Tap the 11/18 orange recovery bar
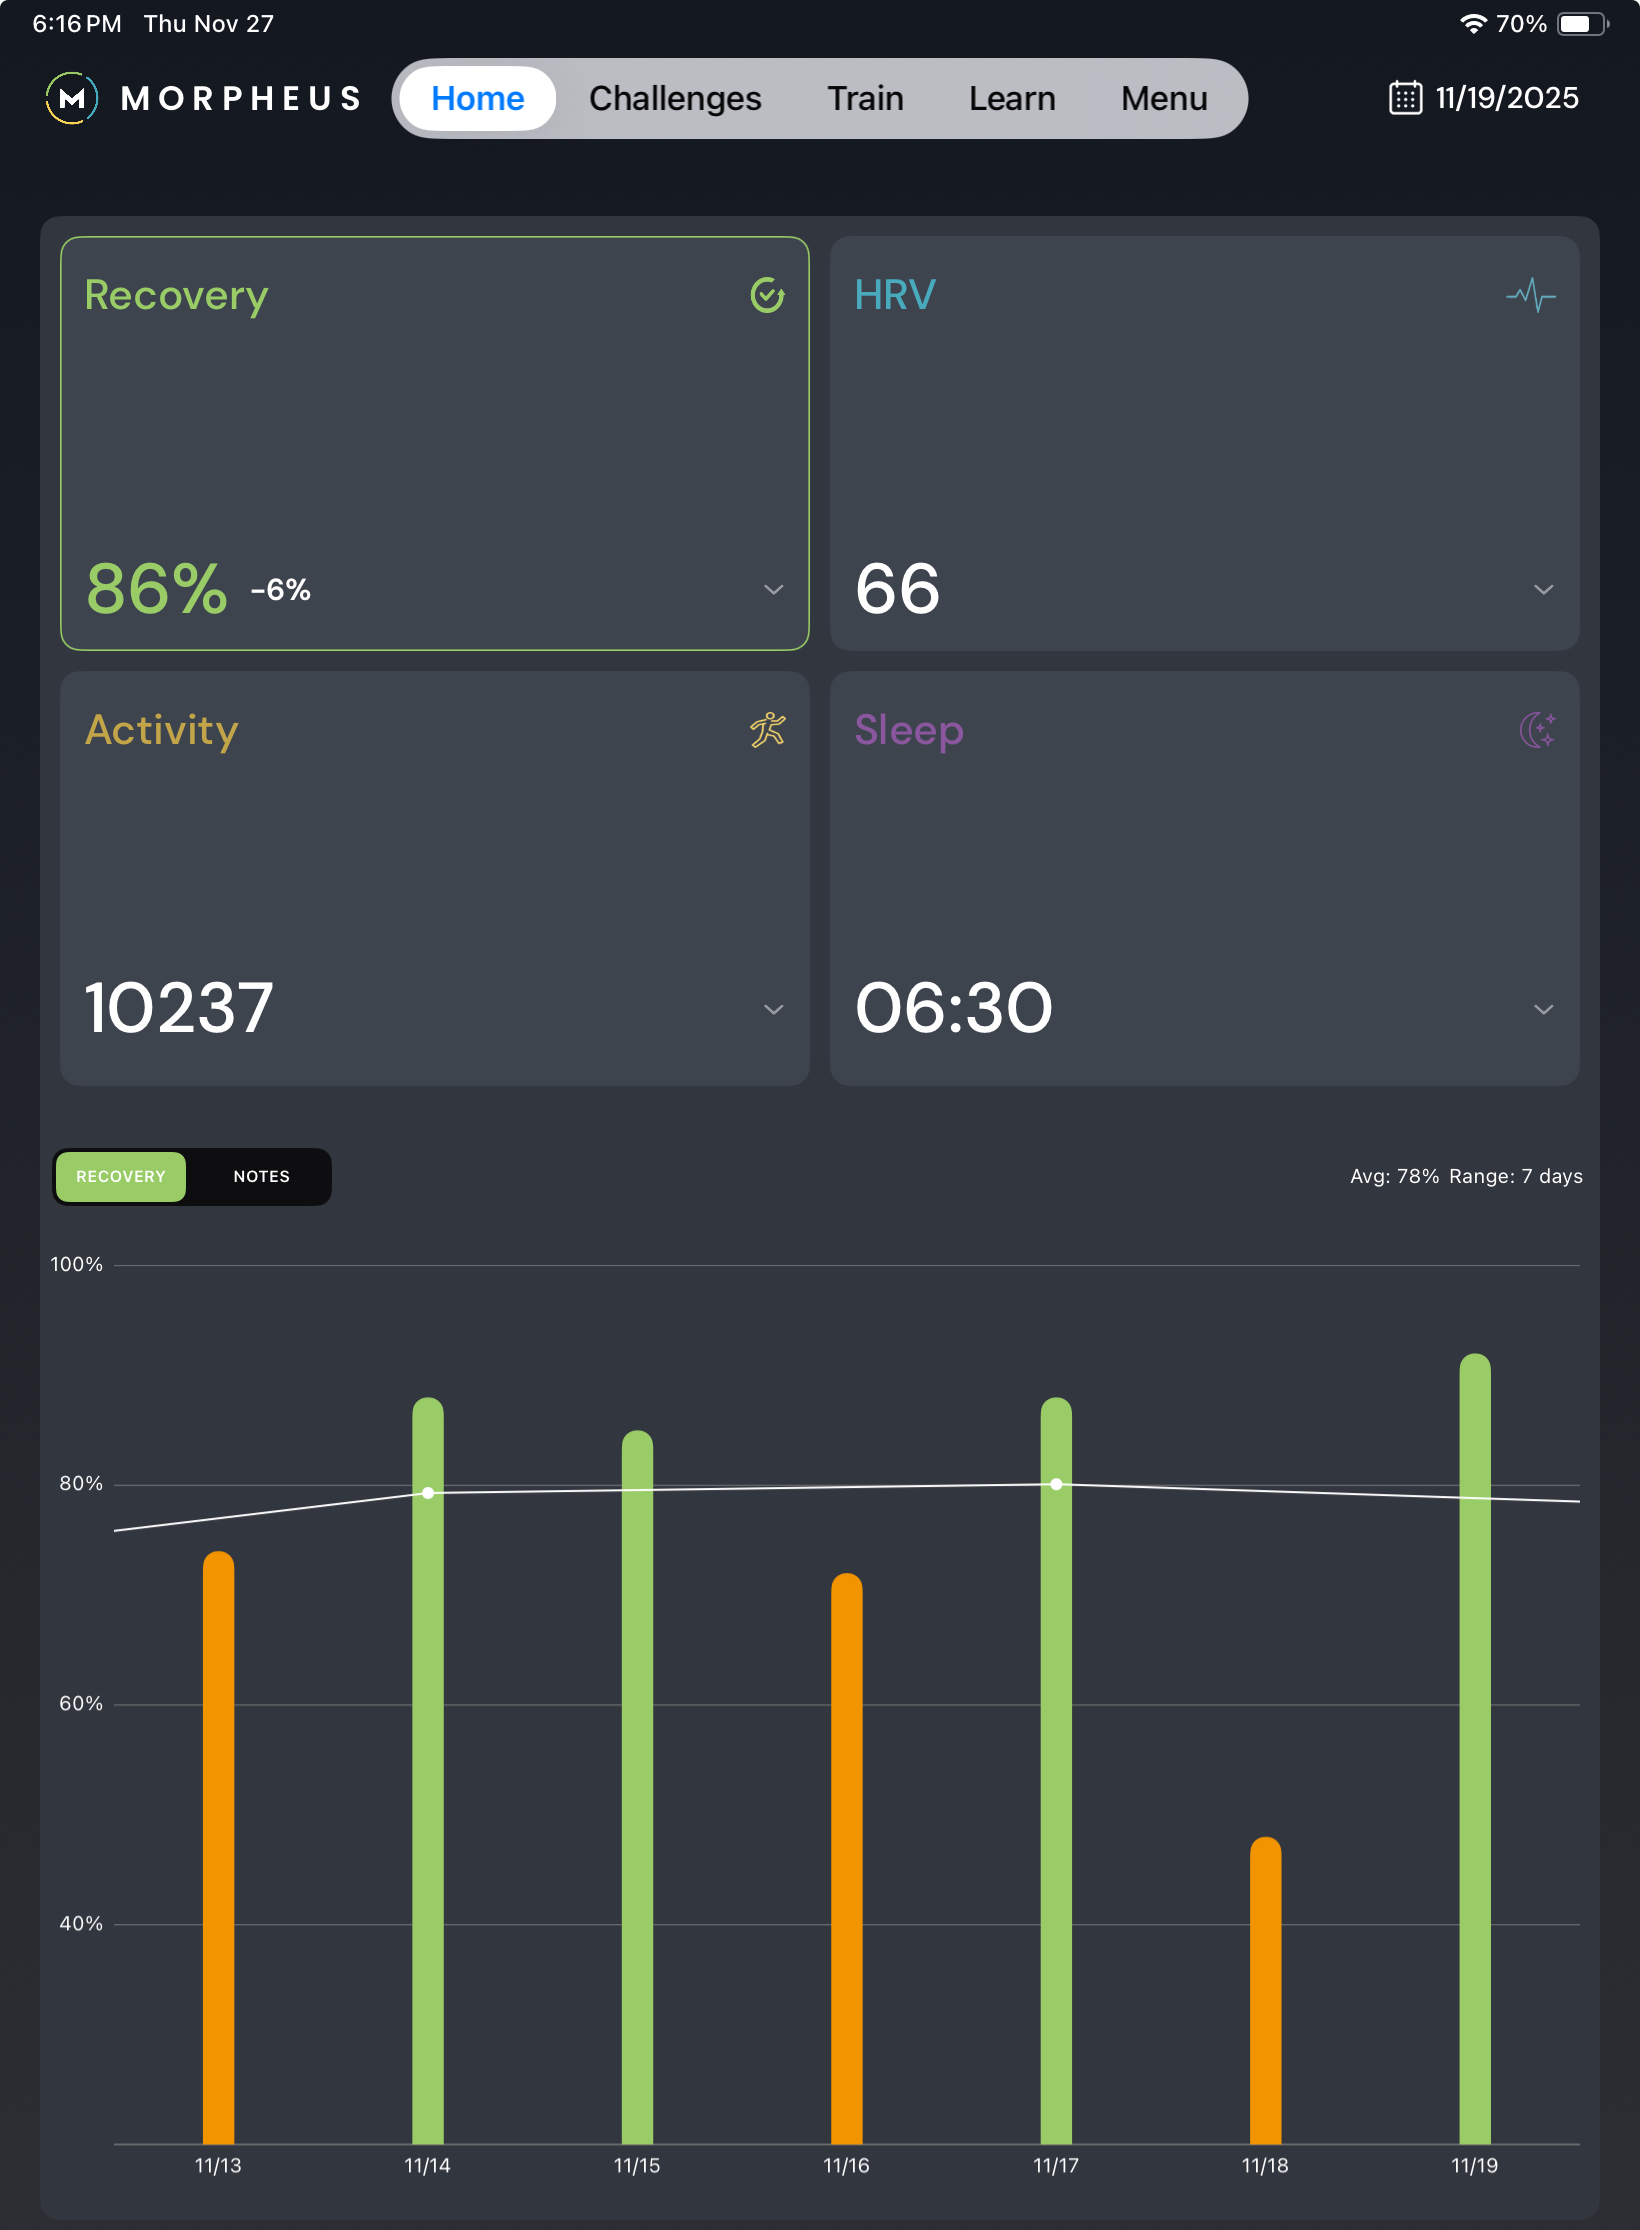 click(1265, 1990)
